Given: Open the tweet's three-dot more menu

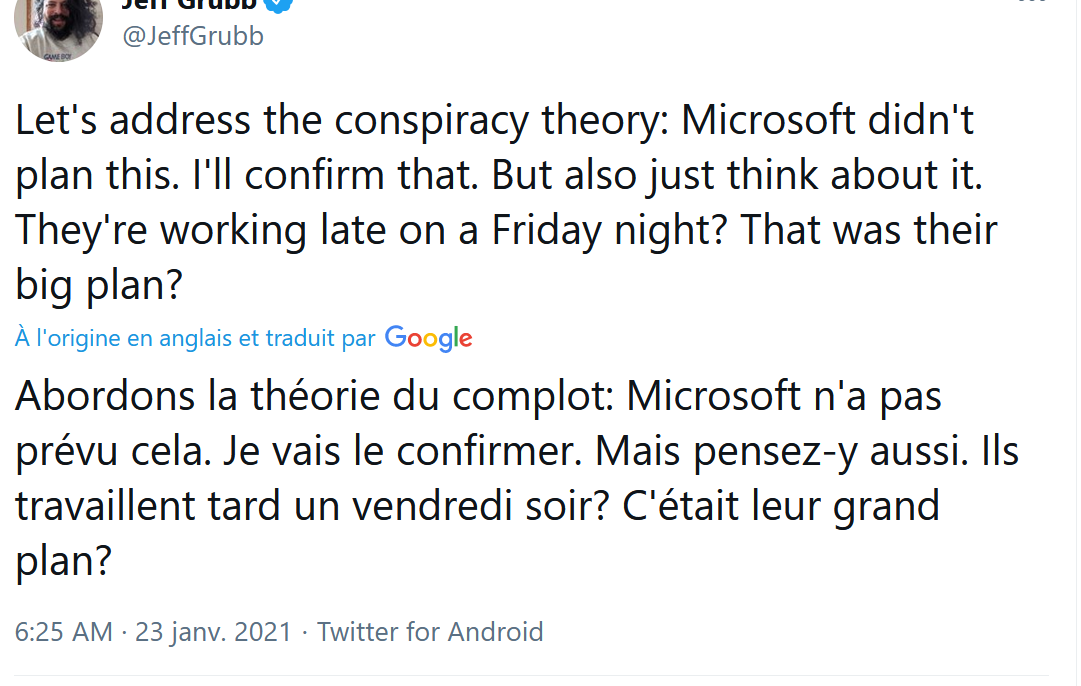Looking at the screenshot, I should (1032, 2).
